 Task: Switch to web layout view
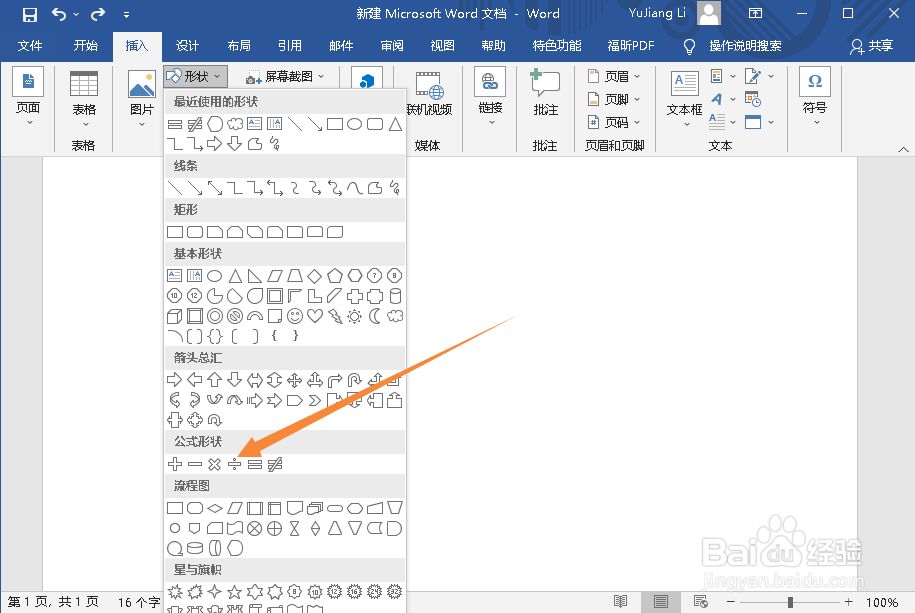coord(700,601)
